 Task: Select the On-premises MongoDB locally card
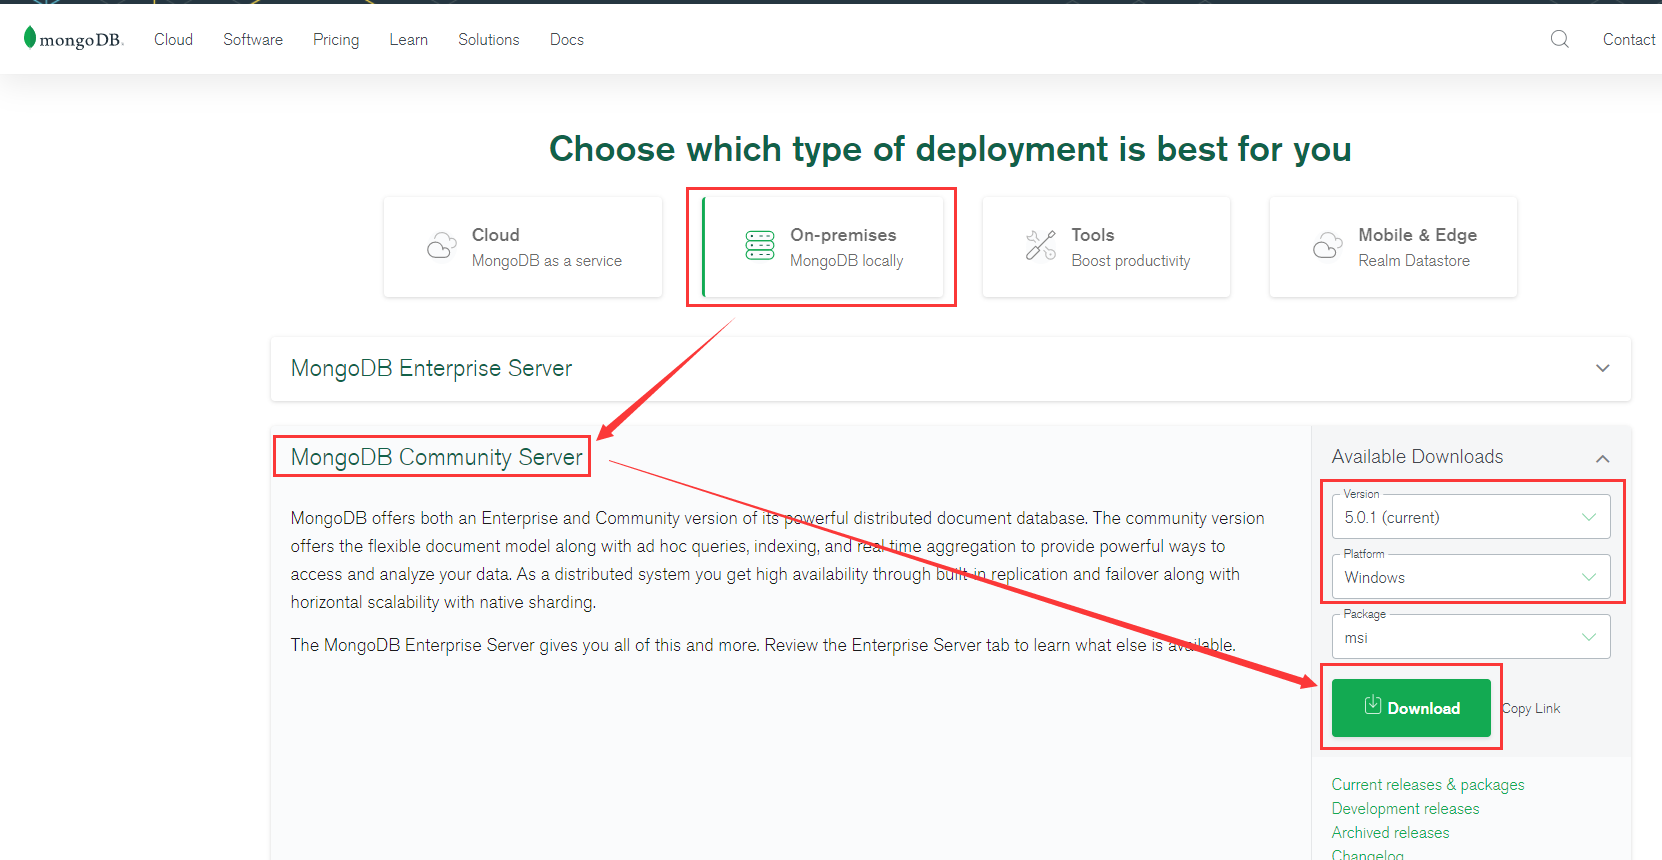pyautogui.click(x=823, y=247)
